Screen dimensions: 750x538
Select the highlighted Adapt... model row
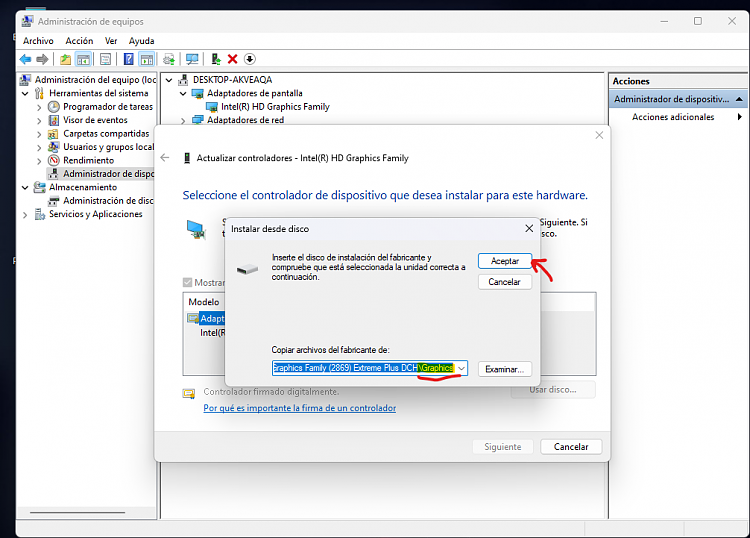point(206,318)
